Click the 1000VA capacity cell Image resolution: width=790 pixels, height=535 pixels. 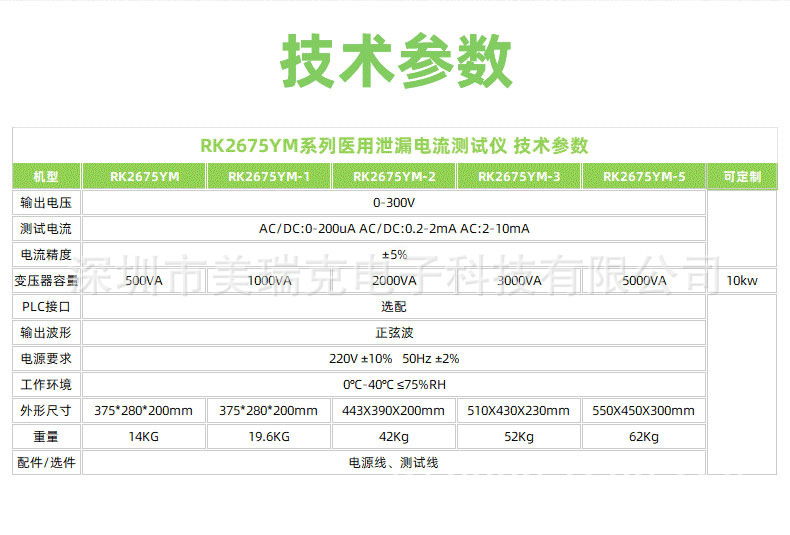[x=269, y=281]
